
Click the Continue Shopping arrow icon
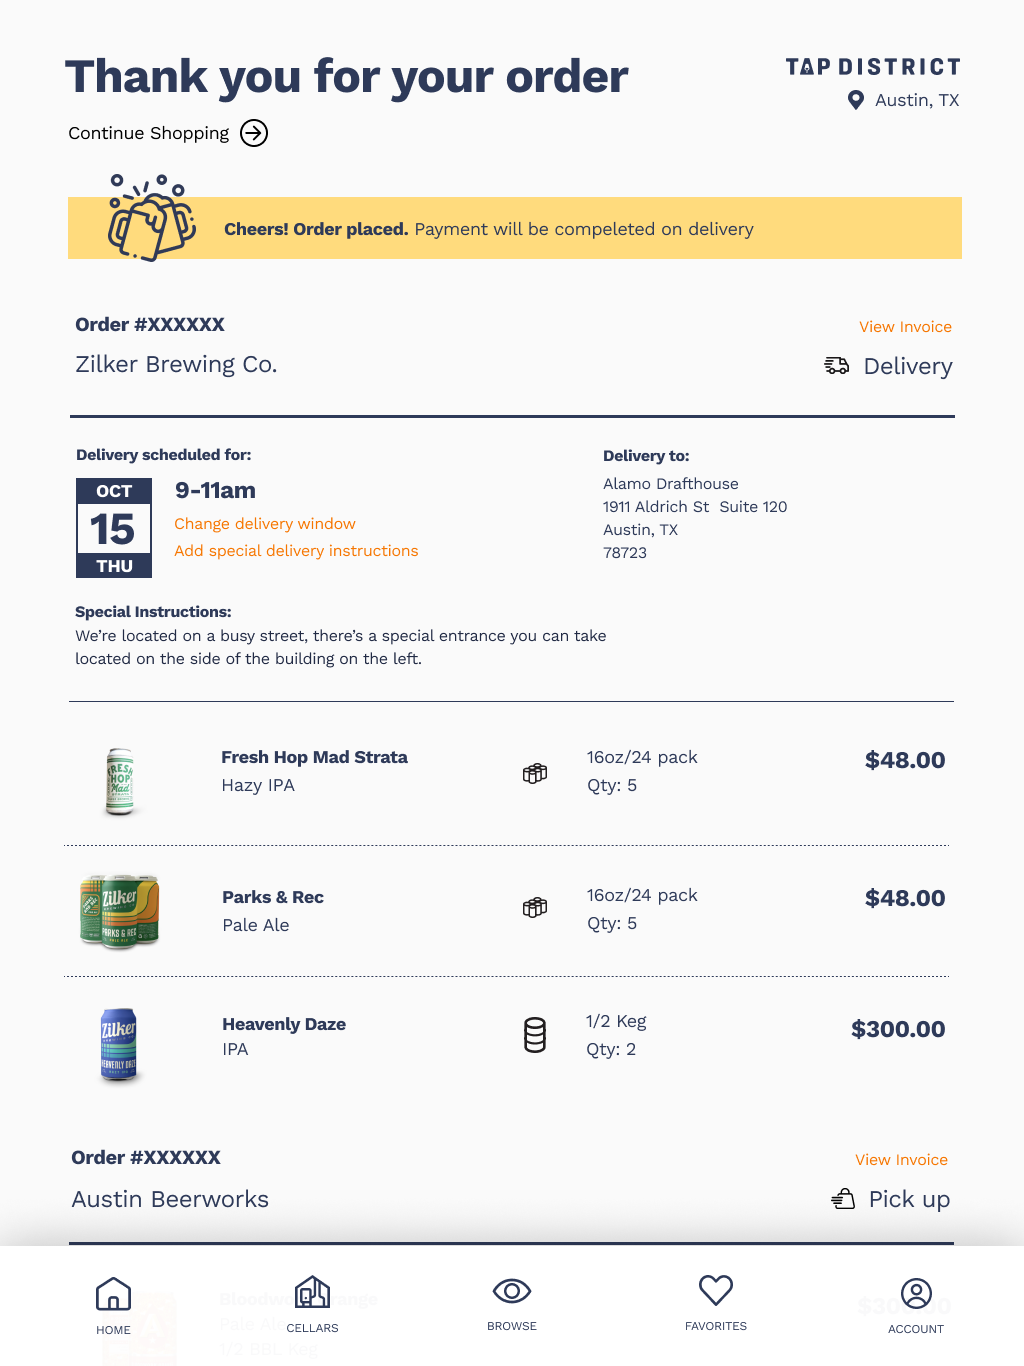[x=254, y=133]
